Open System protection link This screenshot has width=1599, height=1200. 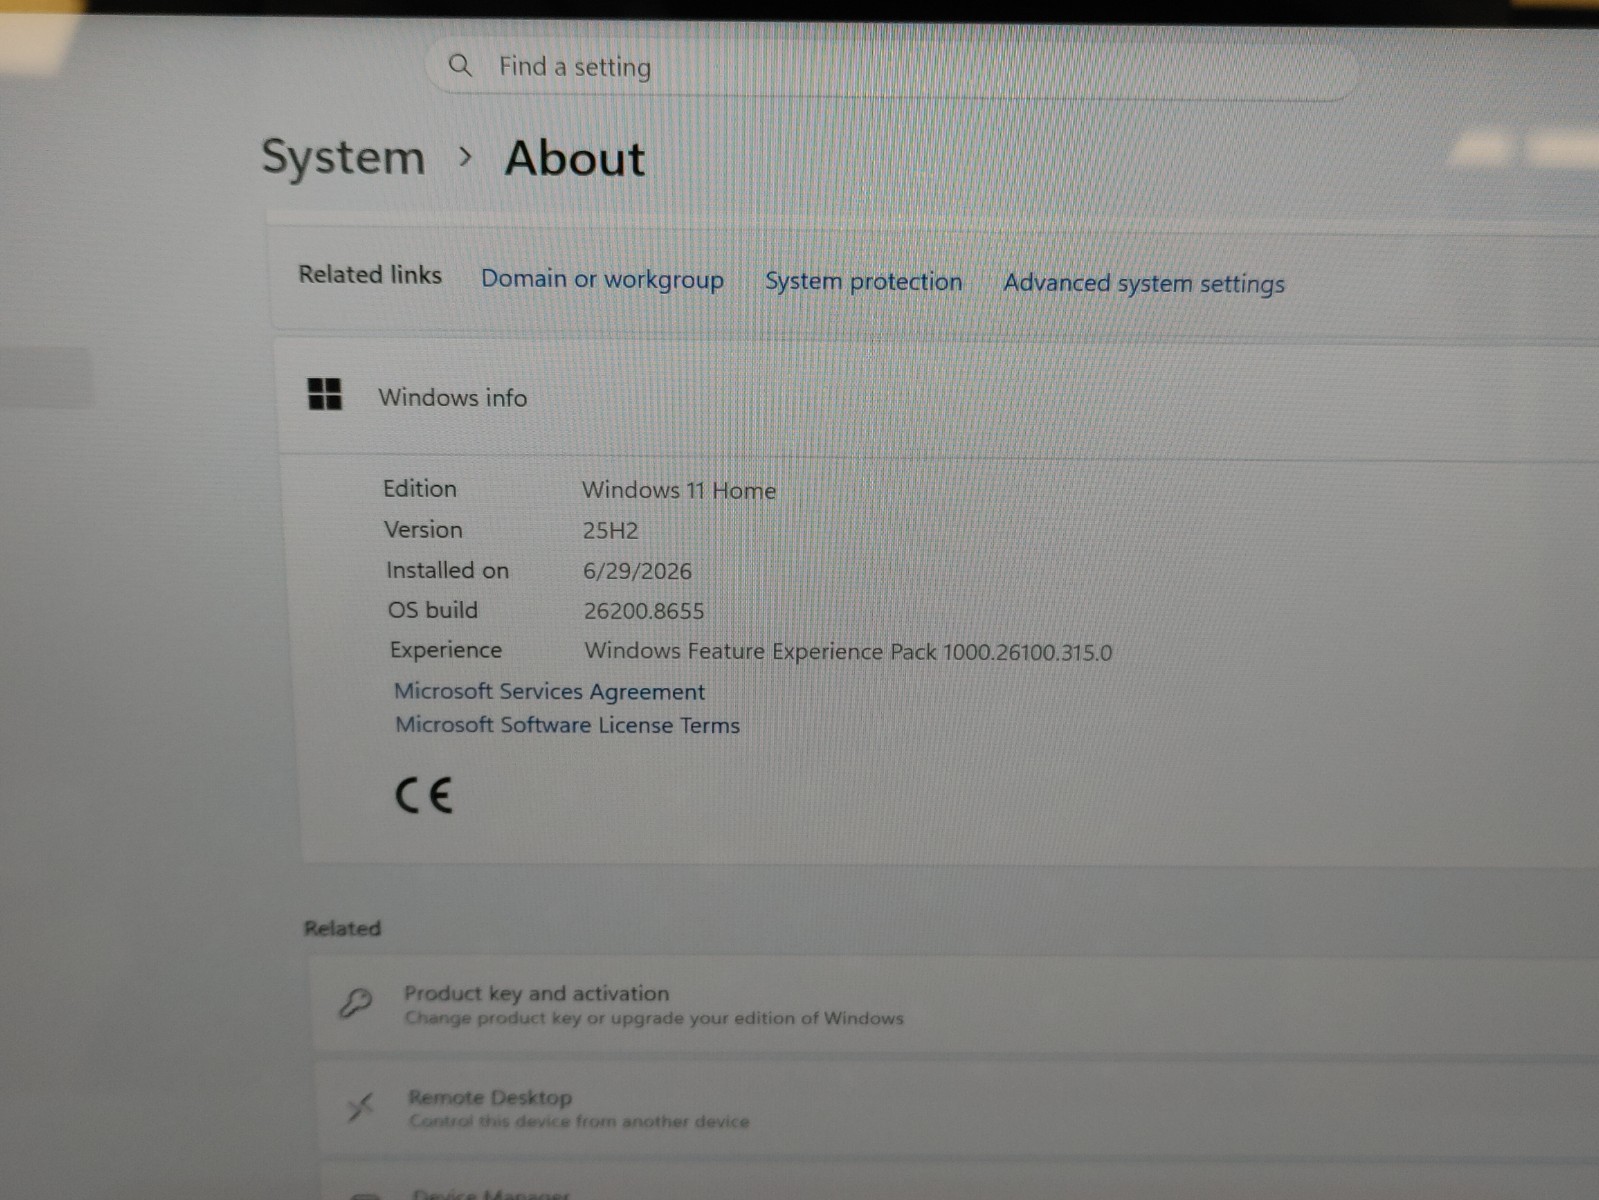click(863, 282)
